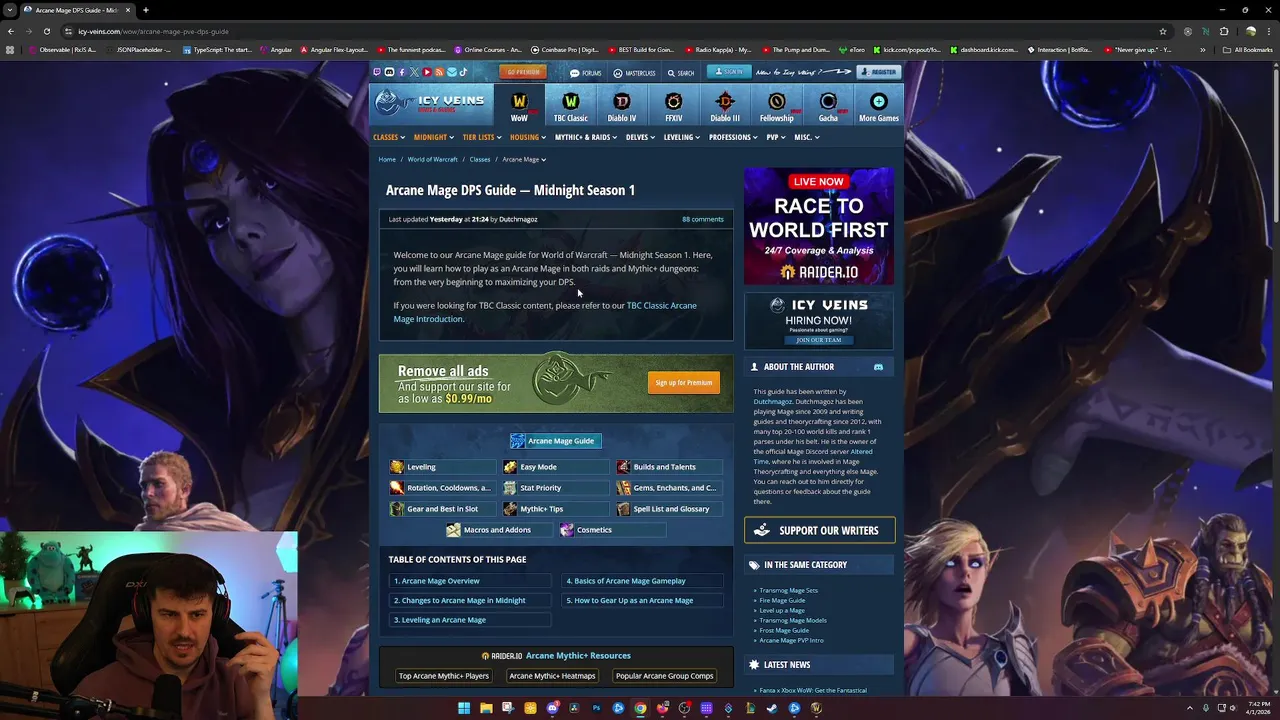Image resolution: width=1280 pixels, height=720 pixels.
Task: Click the Sign In button
Action: click(729, 71)
